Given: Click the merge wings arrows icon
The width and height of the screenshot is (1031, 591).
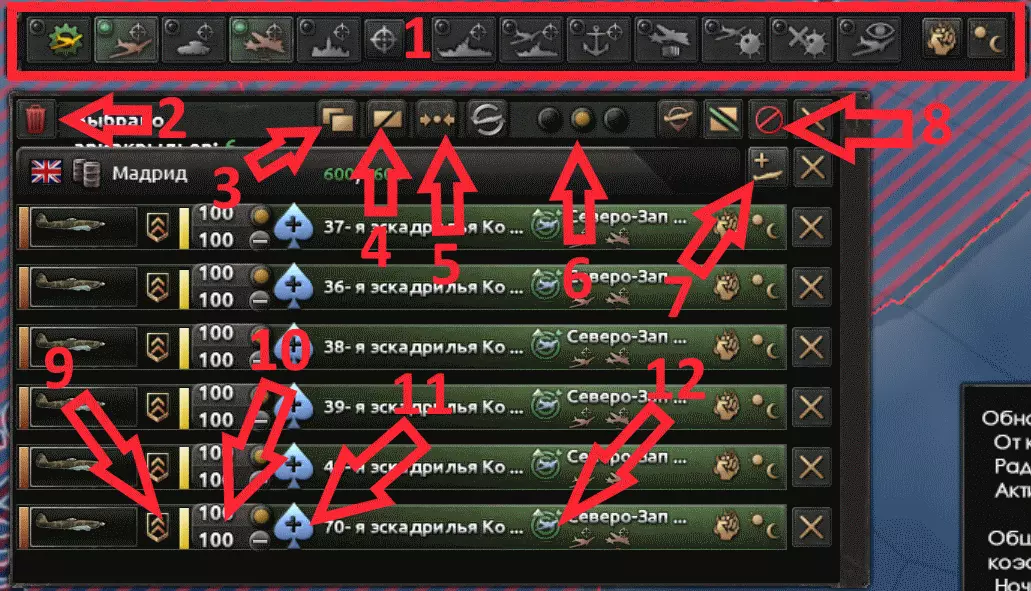Looking at the screenshot, I should [436, 120].
